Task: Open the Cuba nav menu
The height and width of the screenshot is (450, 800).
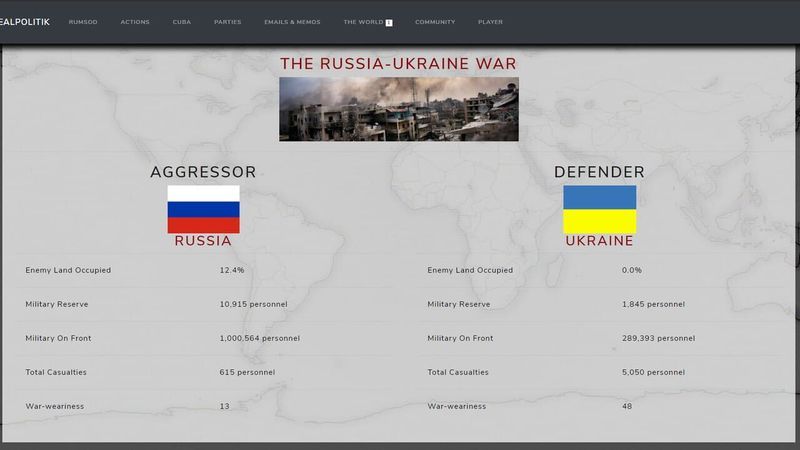Action: [x=181, y=22]
